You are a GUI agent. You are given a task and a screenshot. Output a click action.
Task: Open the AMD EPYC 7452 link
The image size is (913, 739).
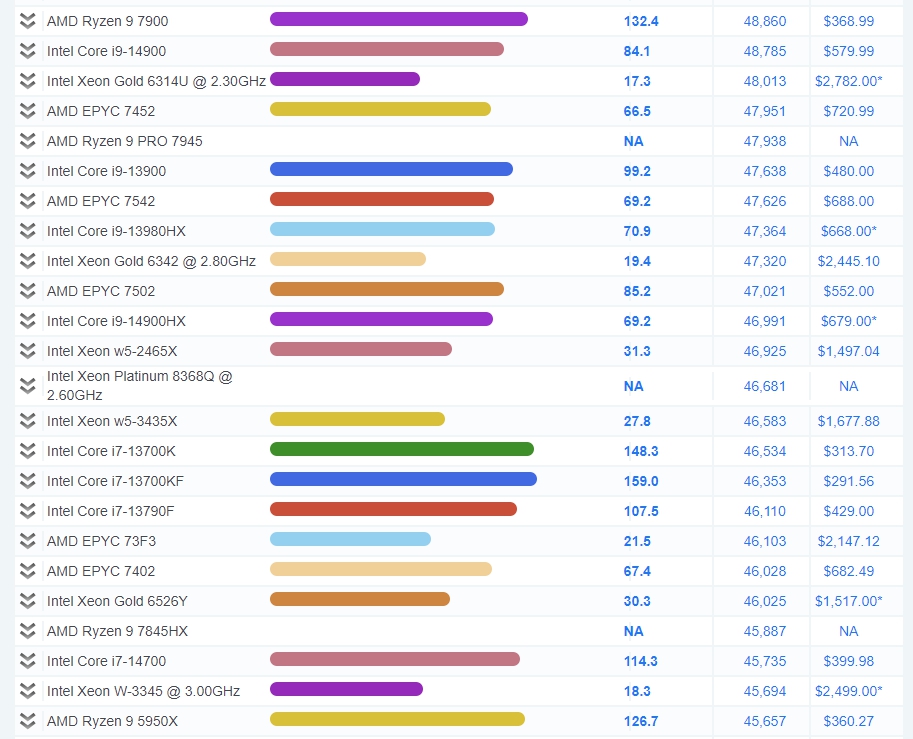pyautogui.click(x=101, y=111)
